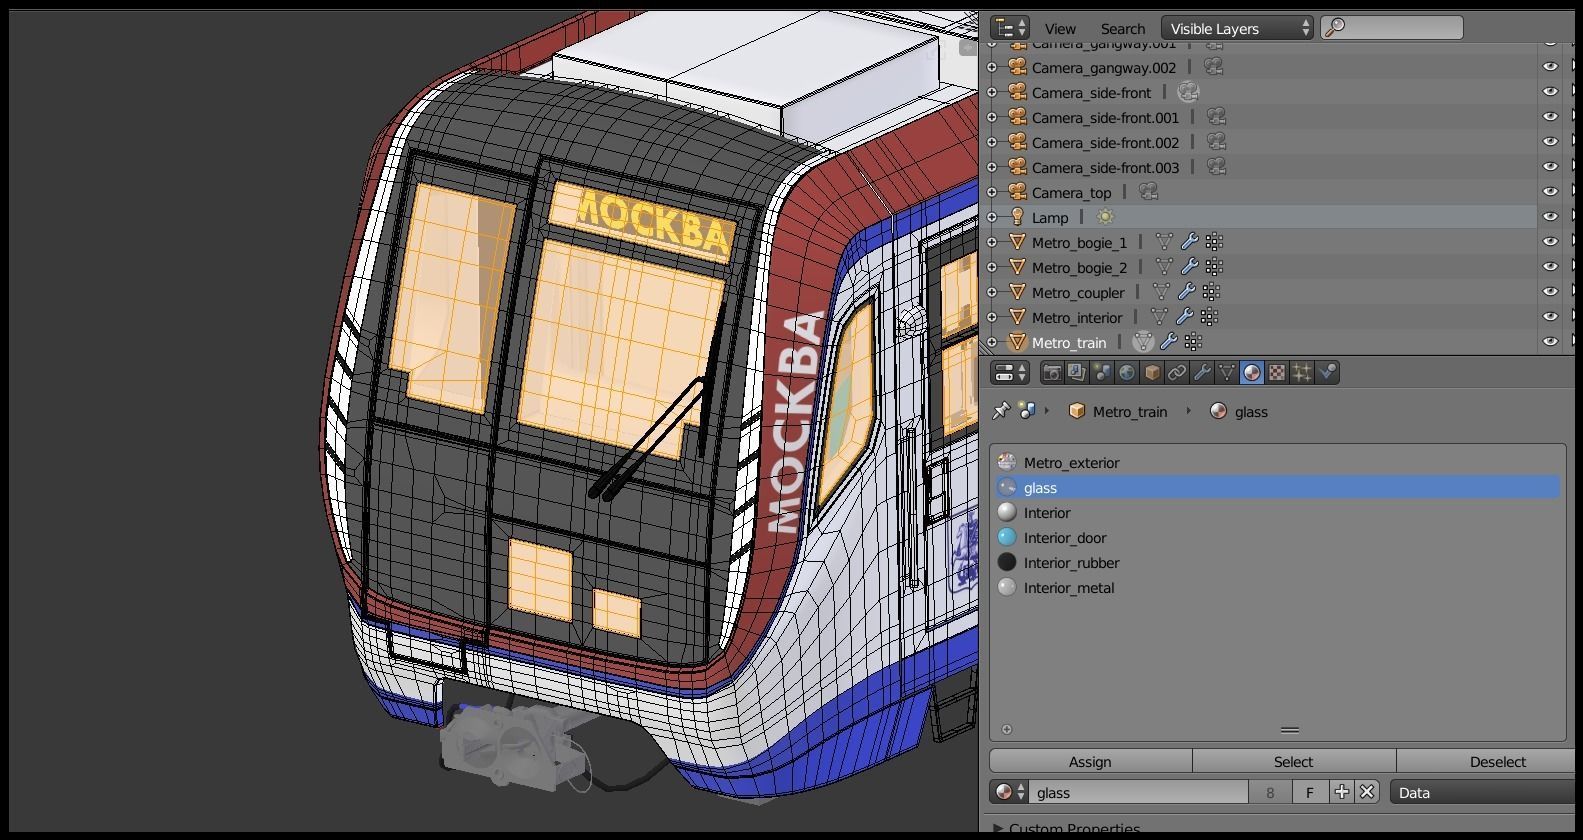Viewport: 1583px width, 840px height.
Task: Hide the Lamp object via eye icon
Action: (1550, 217)
